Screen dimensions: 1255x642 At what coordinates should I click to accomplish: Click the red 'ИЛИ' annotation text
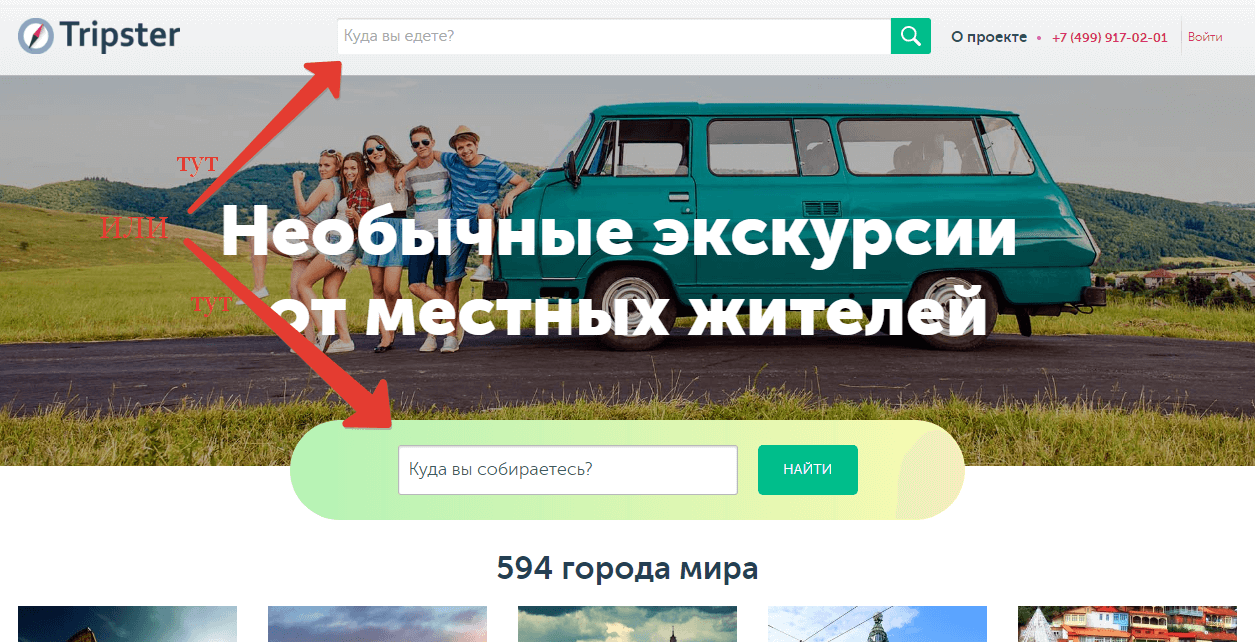134,229
